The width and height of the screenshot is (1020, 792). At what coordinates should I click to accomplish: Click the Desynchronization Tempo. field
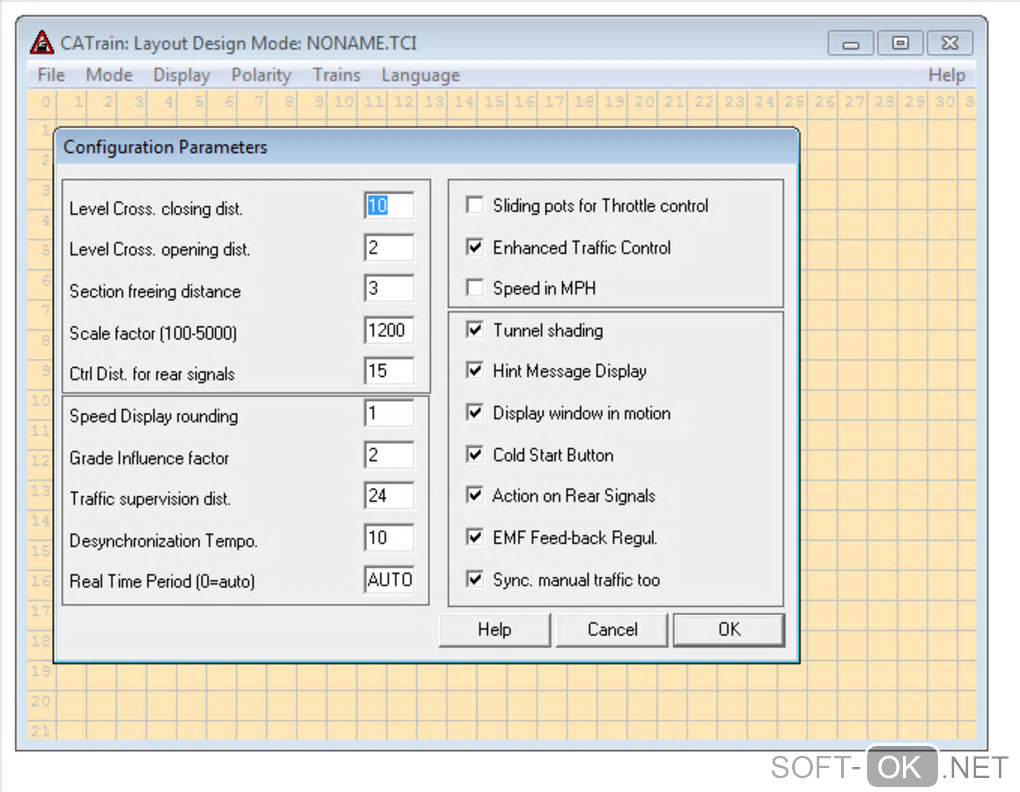click(389, 538)
